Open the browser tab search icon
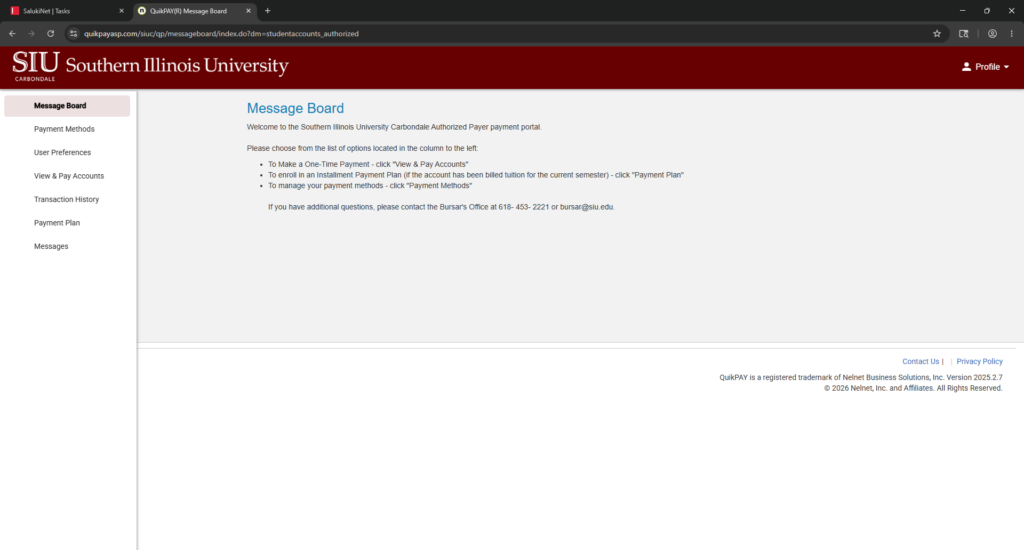Image resolution: width=1024 pixels, height=550 pixels. click(x=963, y=33)
